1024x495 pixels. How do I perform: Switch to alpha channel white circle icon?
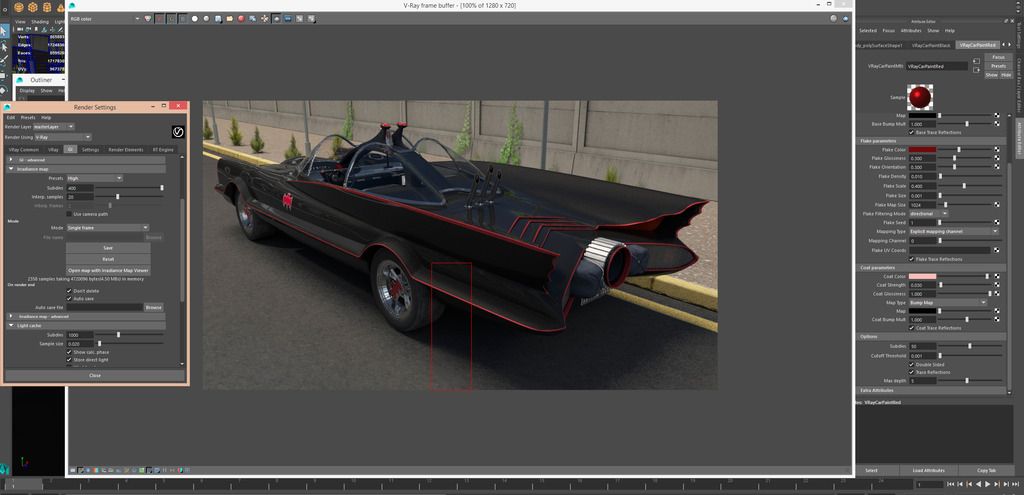[x=195, y=19]
